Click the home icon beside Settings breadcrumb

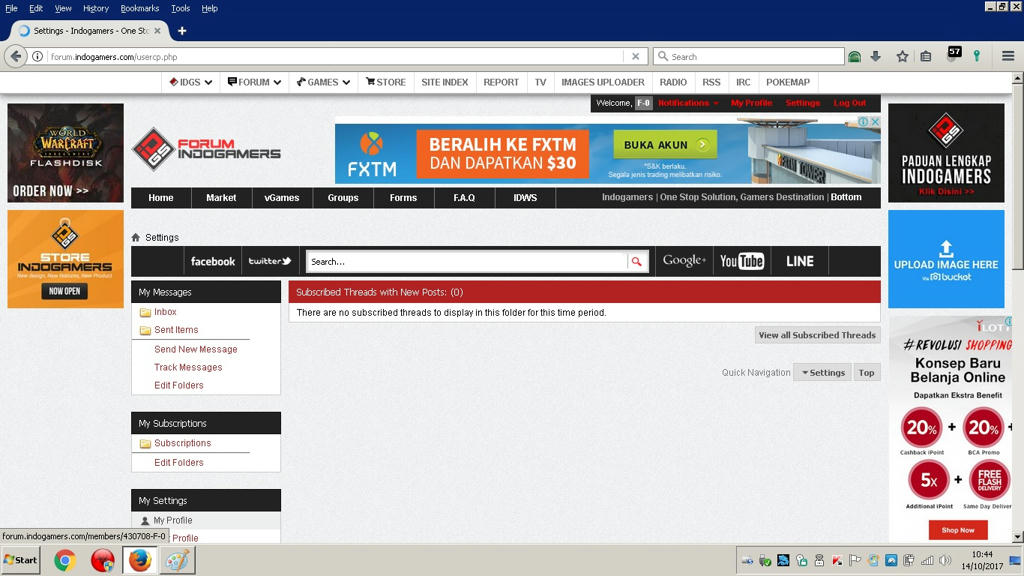coord(136,238)
